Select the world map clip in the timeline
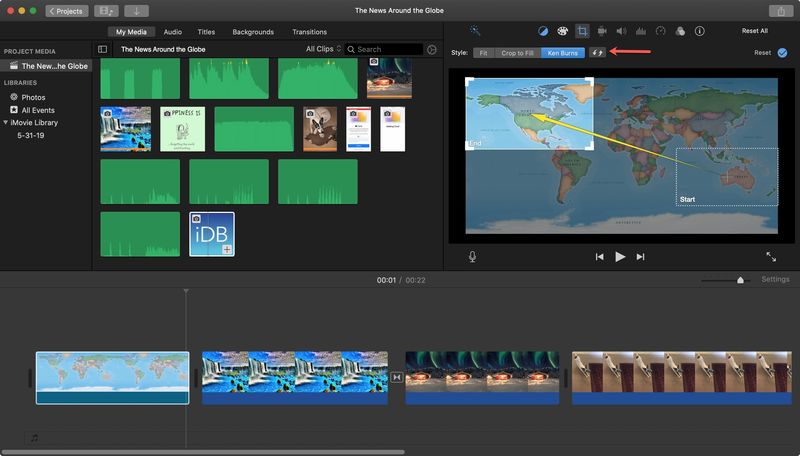 [x=112, y=378]
